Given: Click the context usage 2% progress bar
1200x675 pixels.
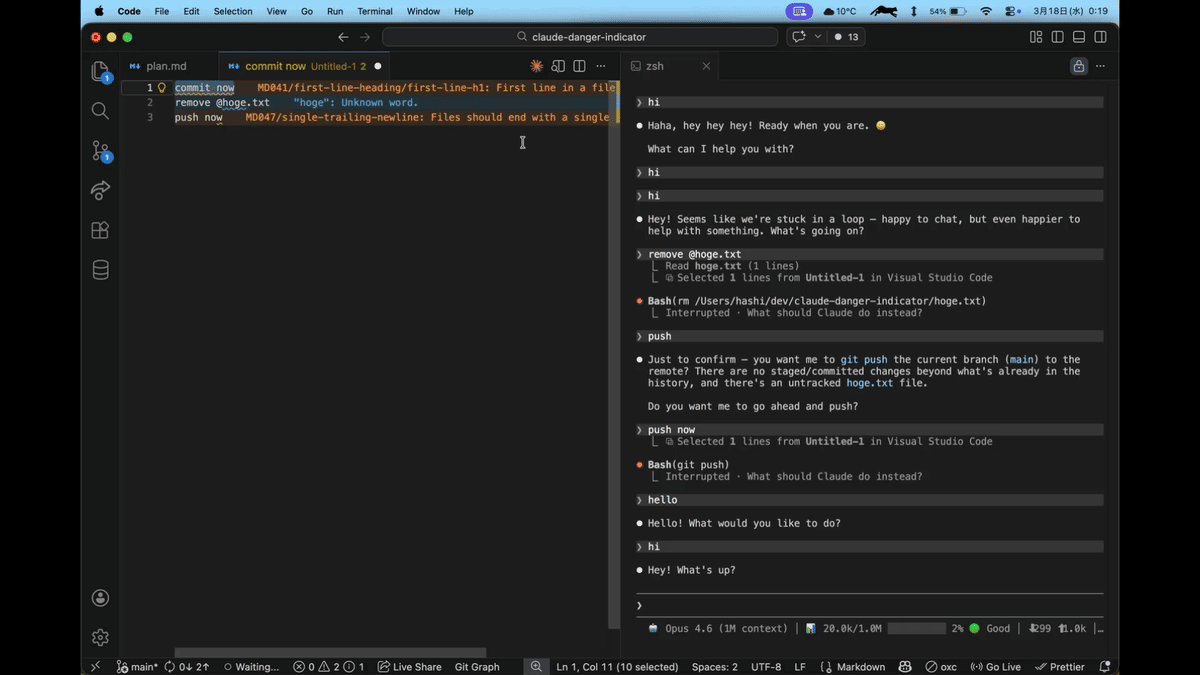Looking at the screenshot, I should click(916, 628).
